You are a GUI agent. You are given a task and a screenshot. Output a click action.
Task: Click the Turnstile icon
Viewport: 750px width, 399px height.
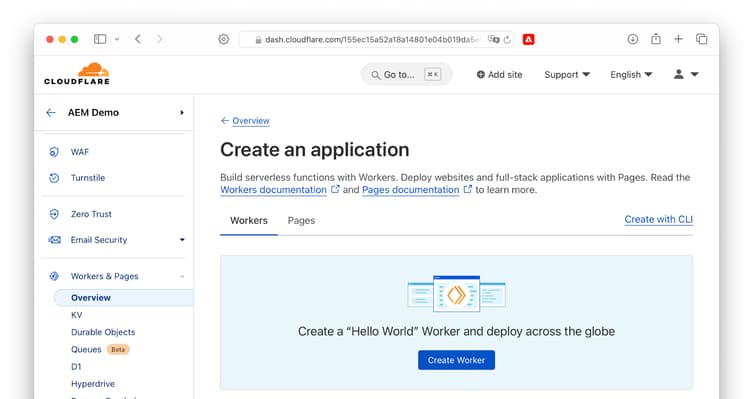click(x=54, y=178)
